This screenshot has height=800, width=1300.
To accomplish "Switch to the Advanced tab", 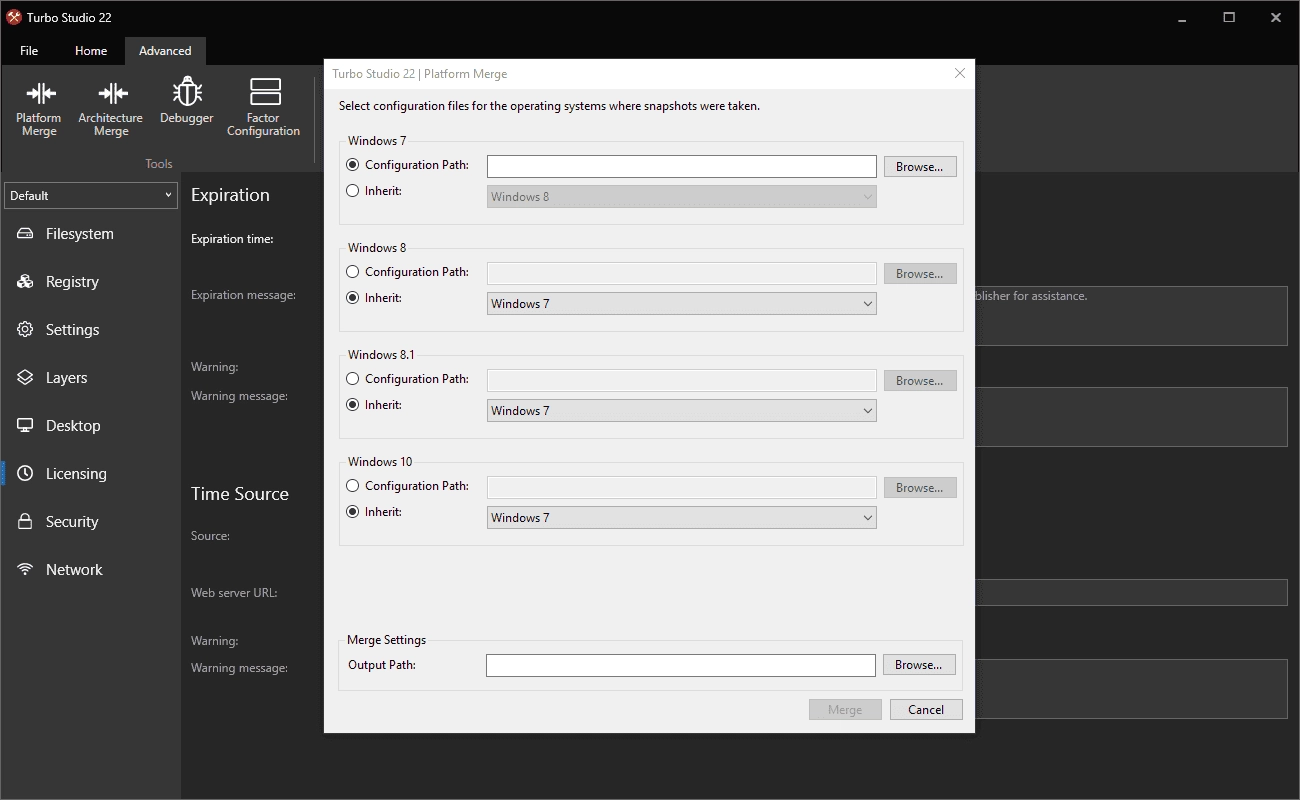I will (165, 51).
